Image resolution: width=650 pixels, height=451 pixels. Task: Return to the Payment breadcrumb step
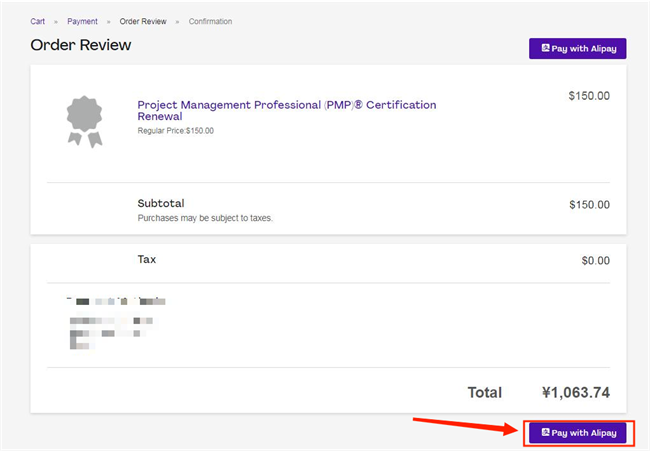point(82,21)
